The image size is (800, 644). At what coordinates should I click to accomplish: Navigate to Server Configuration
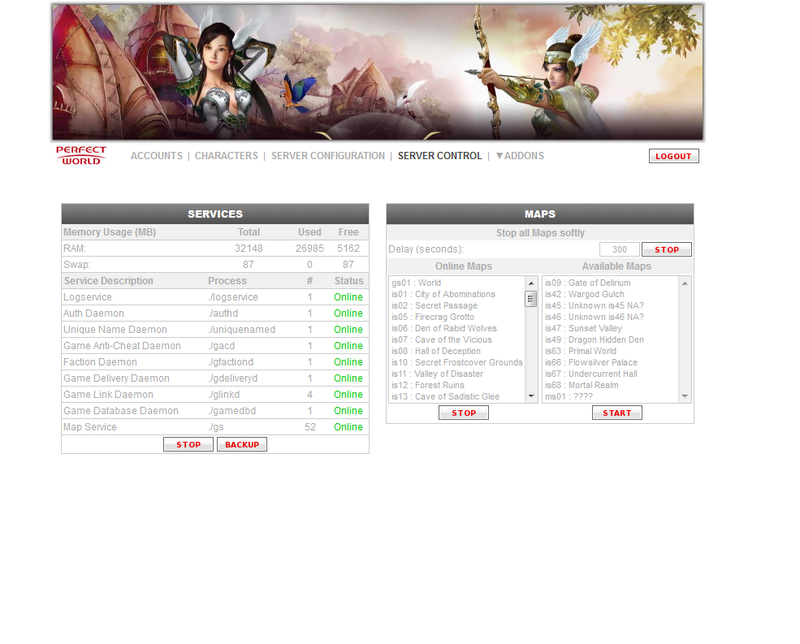(x=327, y=156)
